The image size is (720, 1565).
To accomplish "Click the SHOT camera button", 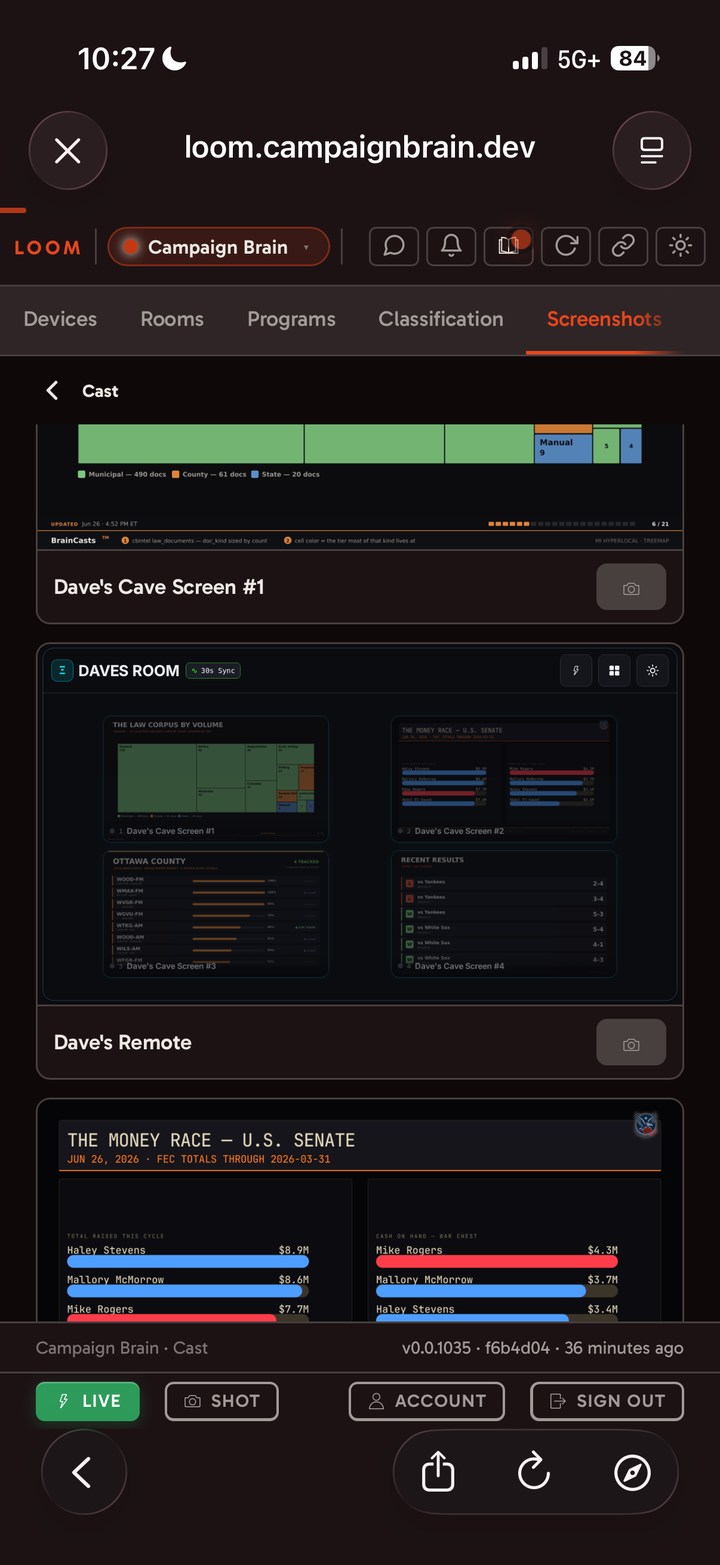I will [221, 1401].
